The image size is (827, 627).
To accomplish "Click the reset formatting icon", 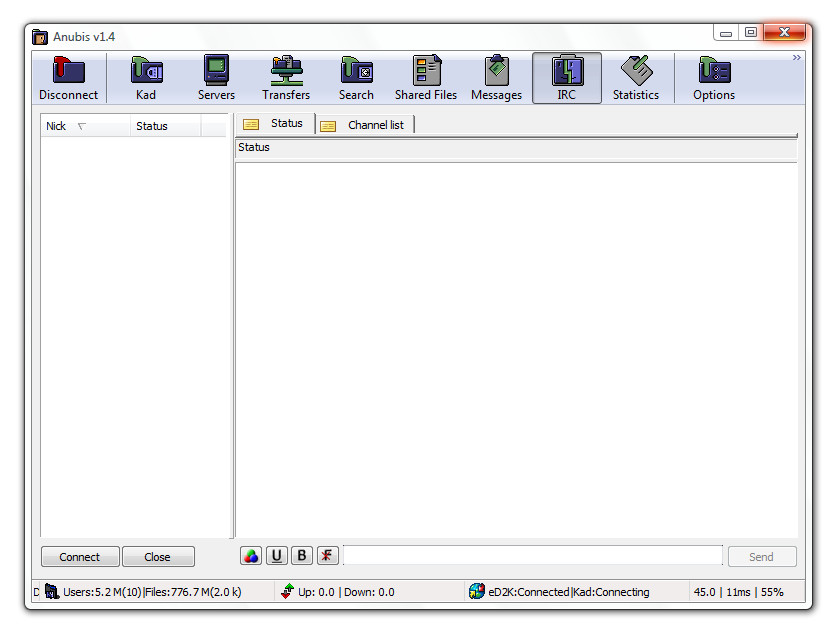I will 328,555.
